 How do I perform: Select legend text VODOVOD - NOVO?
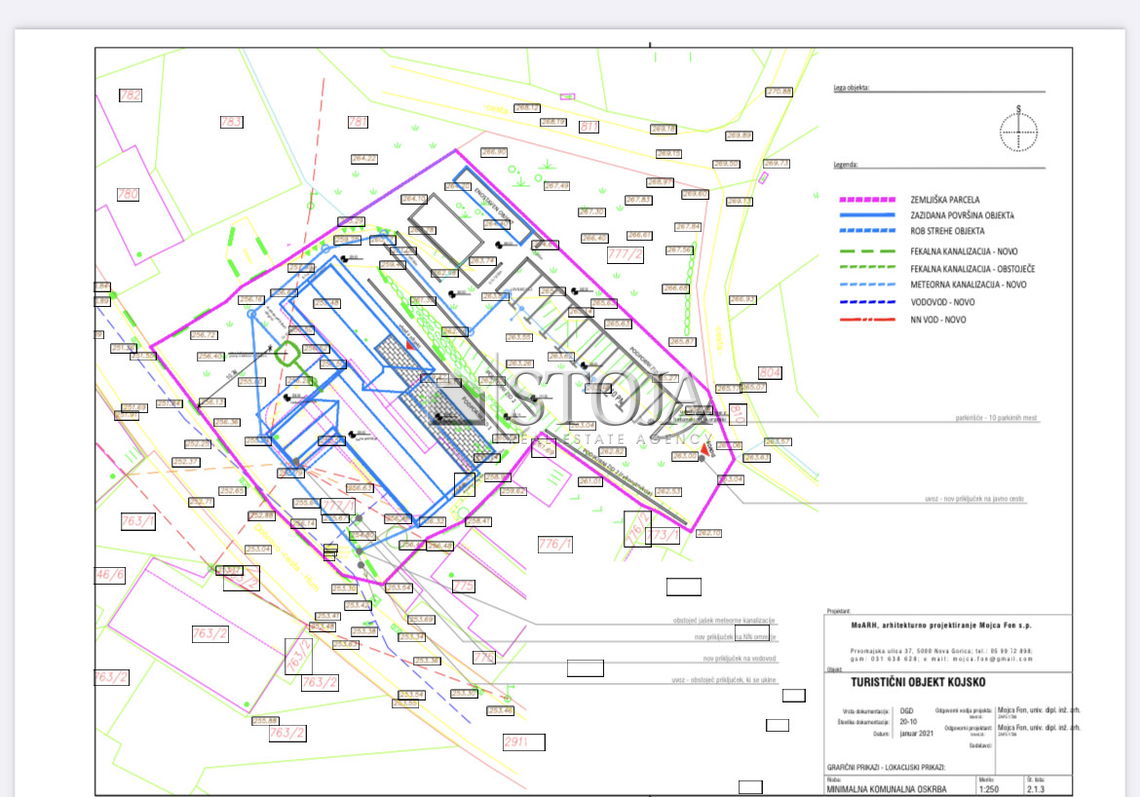942,303
